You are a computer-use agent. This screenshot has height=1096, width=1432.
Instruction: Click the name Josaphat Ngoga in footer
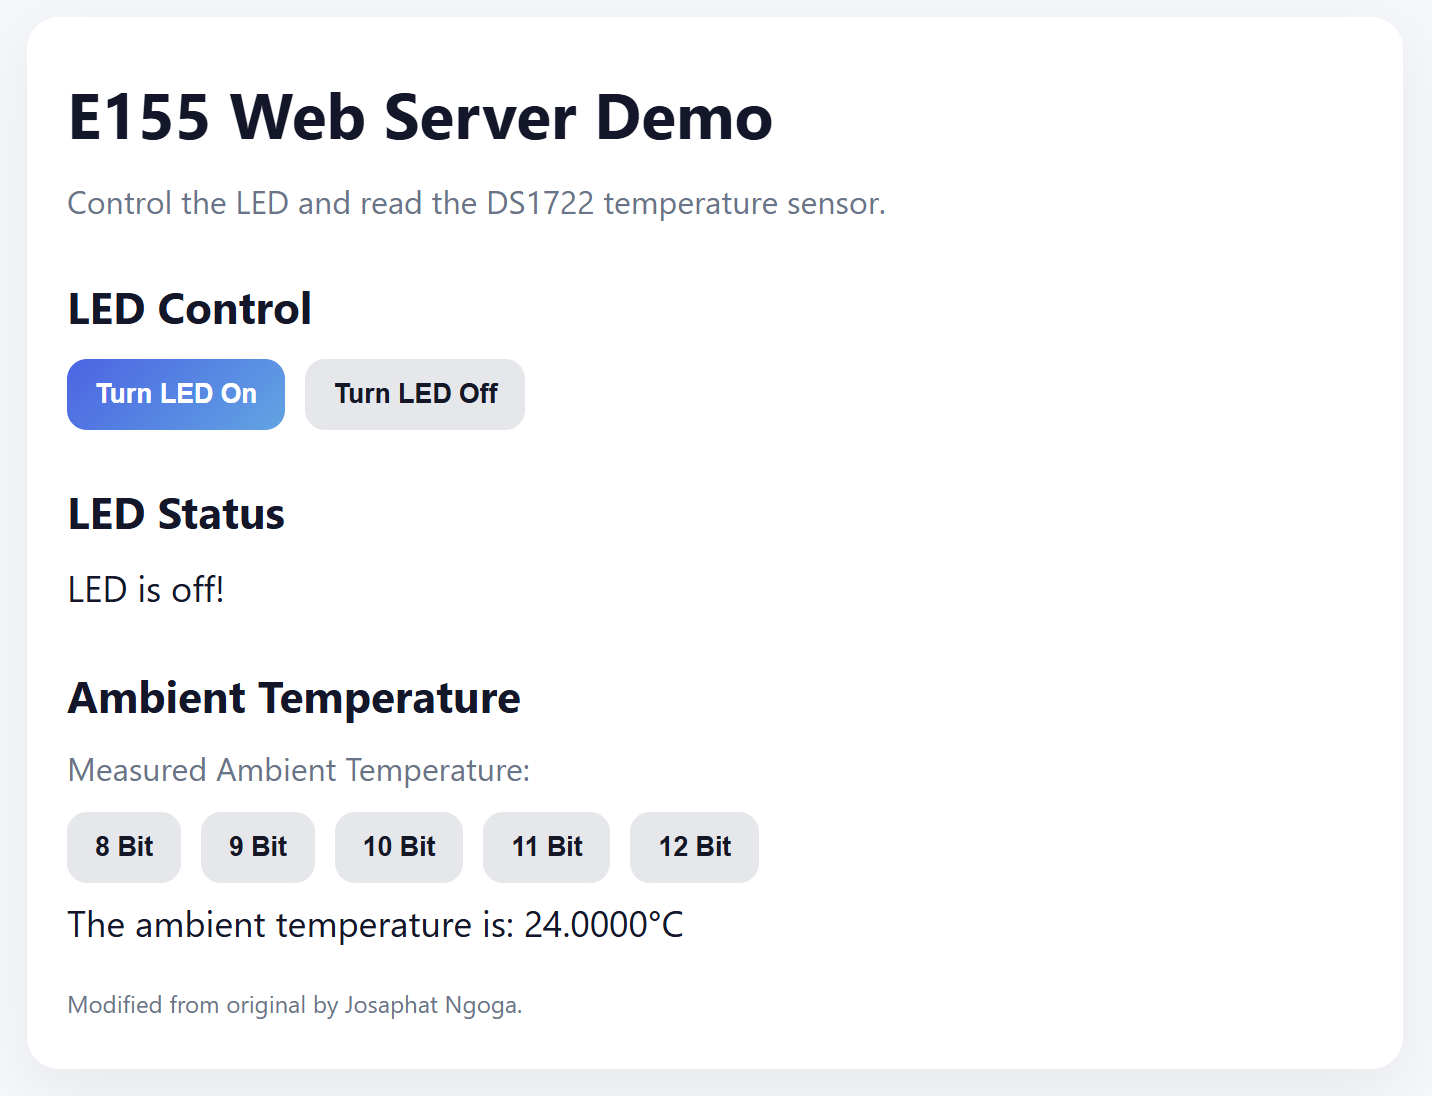coord(431,1005)
